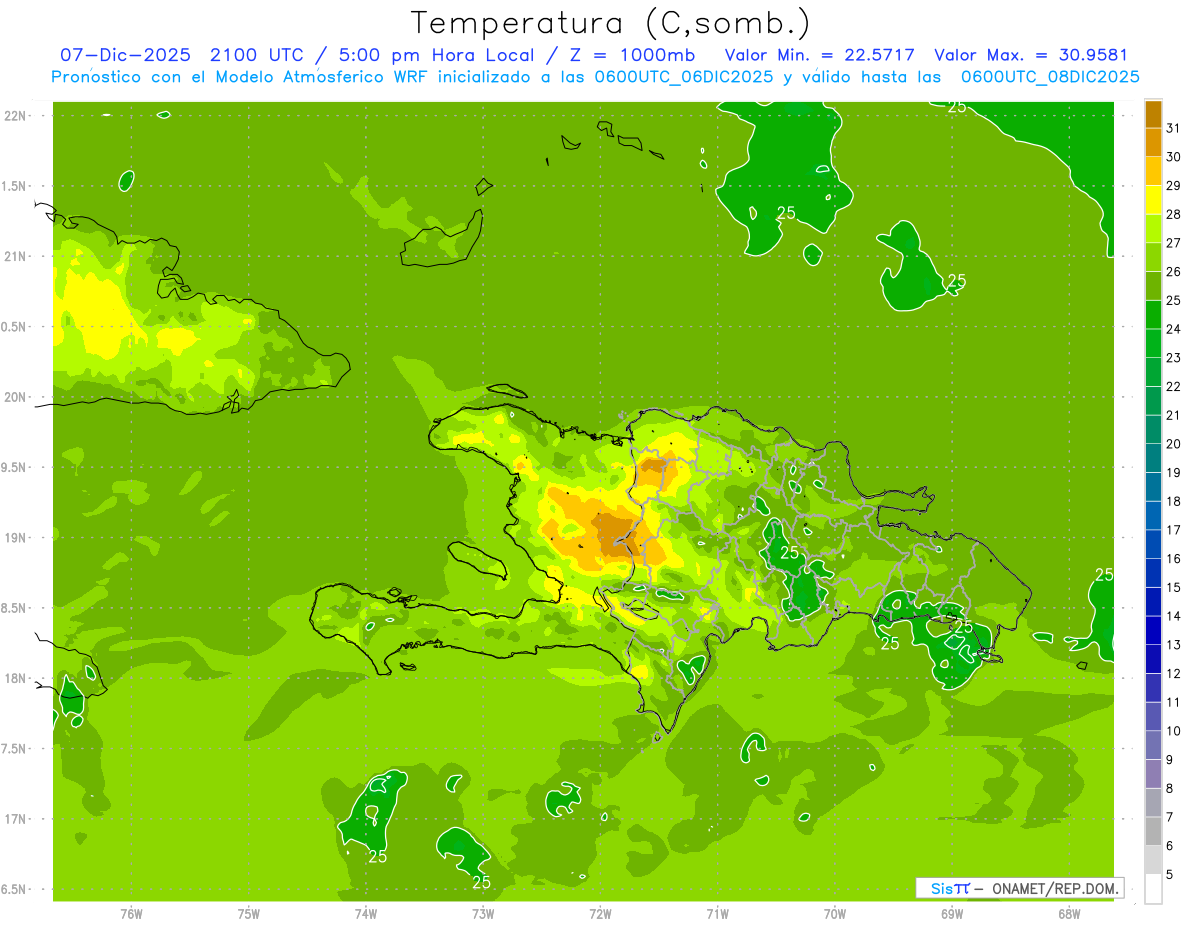
Task: Click the colorbar label '31'
Action: 1173,129
